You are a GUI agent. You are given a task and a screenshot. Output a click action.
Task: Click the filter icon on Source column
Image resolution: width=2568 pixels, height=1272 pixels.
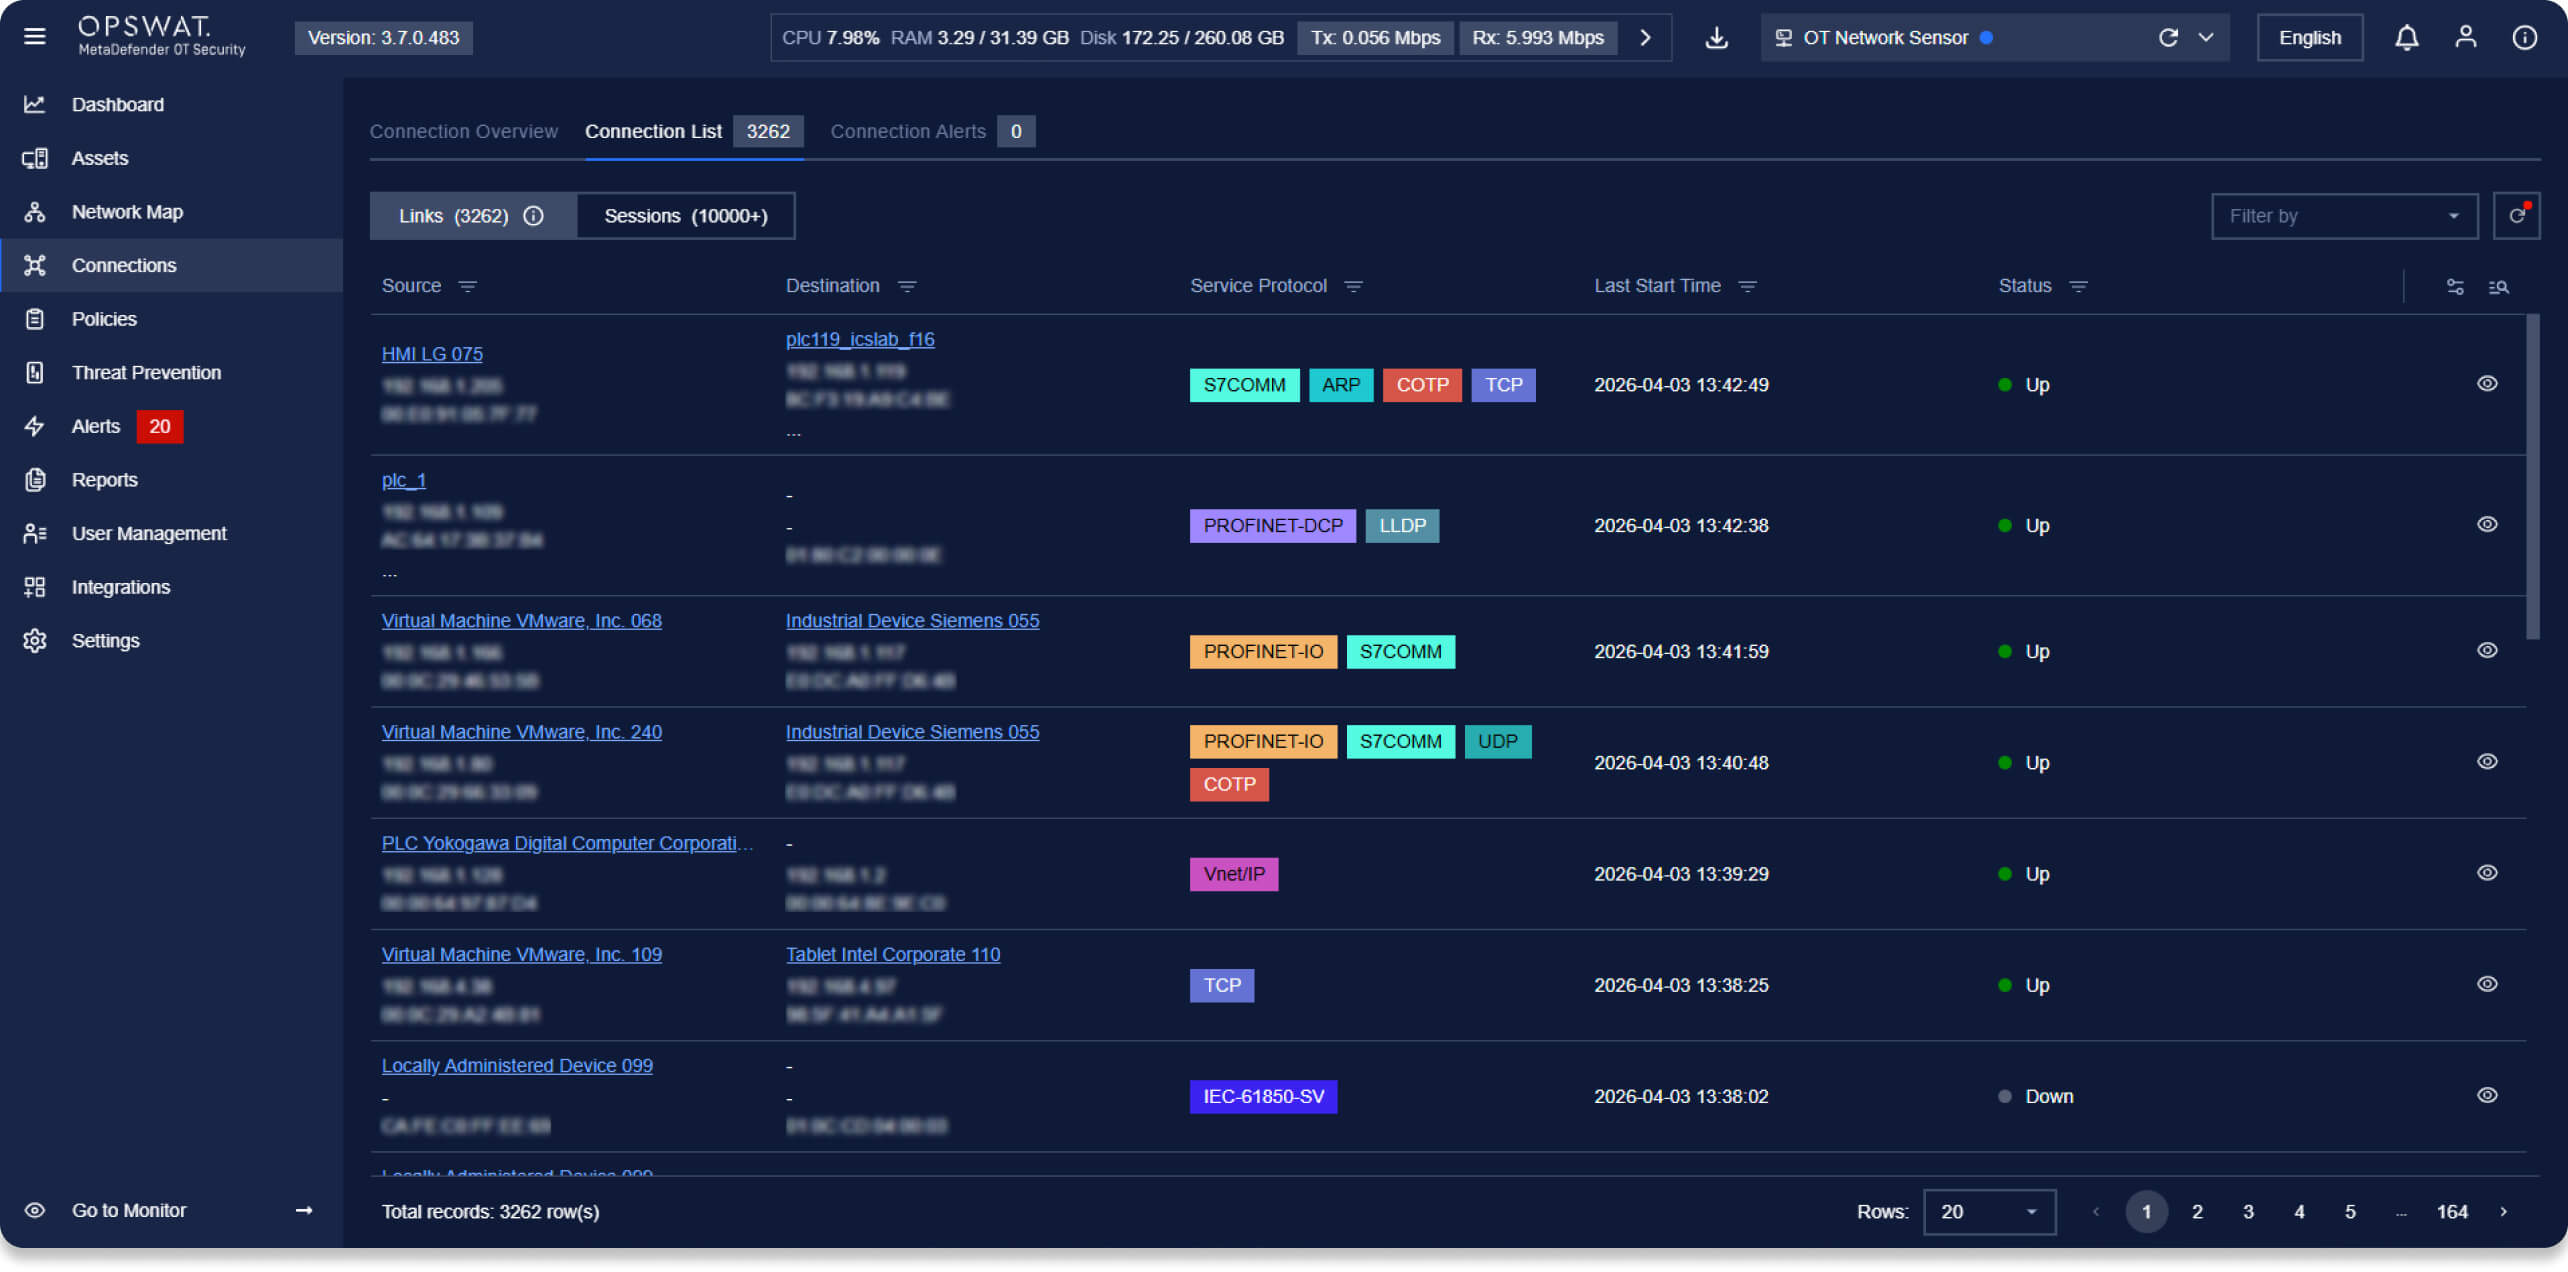(467, 287)
